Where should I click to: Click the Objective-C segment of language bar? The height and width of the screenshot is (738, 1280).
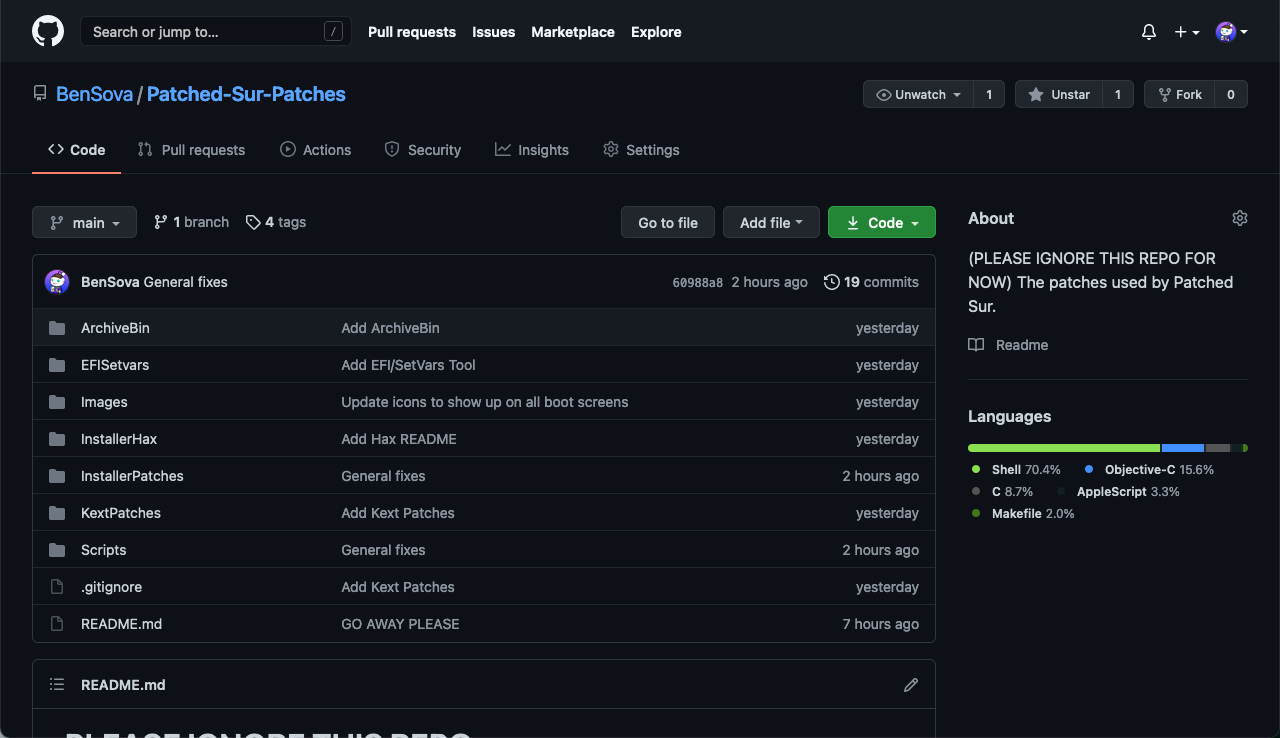pos(1183,448)
